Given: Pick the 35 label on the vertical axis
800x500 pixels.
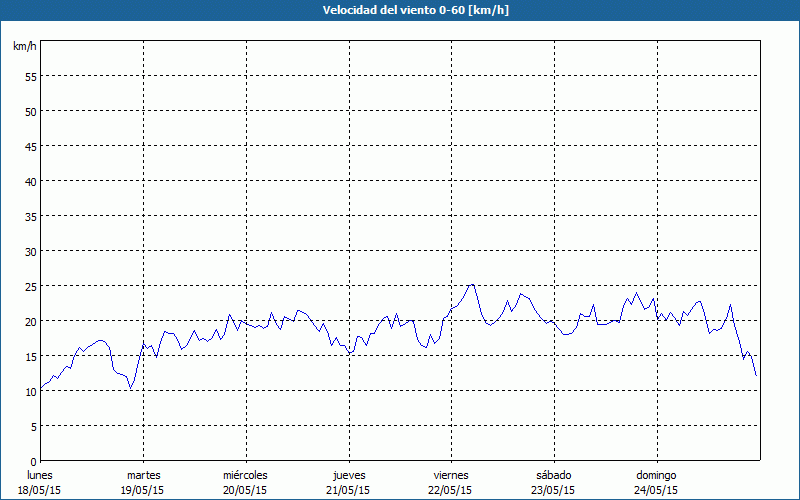Looking at the screenshot, I should point(30,216).
